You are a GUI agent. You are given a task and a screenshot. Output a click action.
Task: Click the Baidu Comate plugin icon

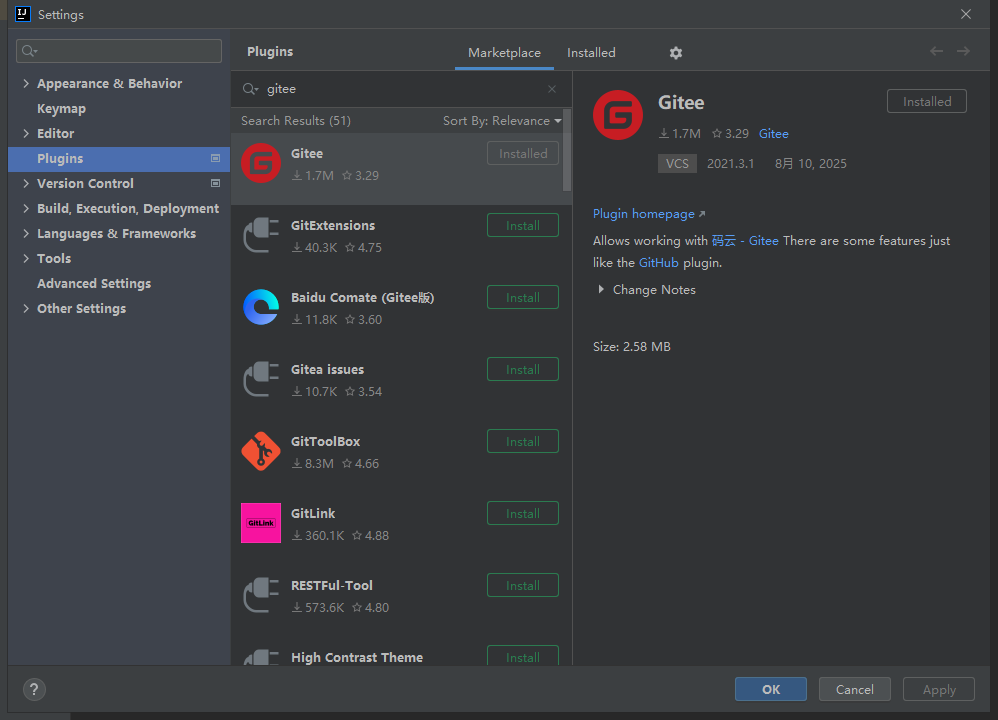pyautogui.click(x=261, y=307)
